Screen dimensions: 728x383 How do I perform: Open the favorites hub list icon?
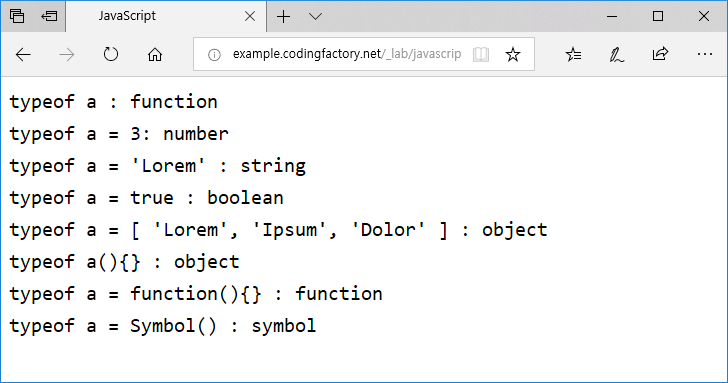coord(573,54)
